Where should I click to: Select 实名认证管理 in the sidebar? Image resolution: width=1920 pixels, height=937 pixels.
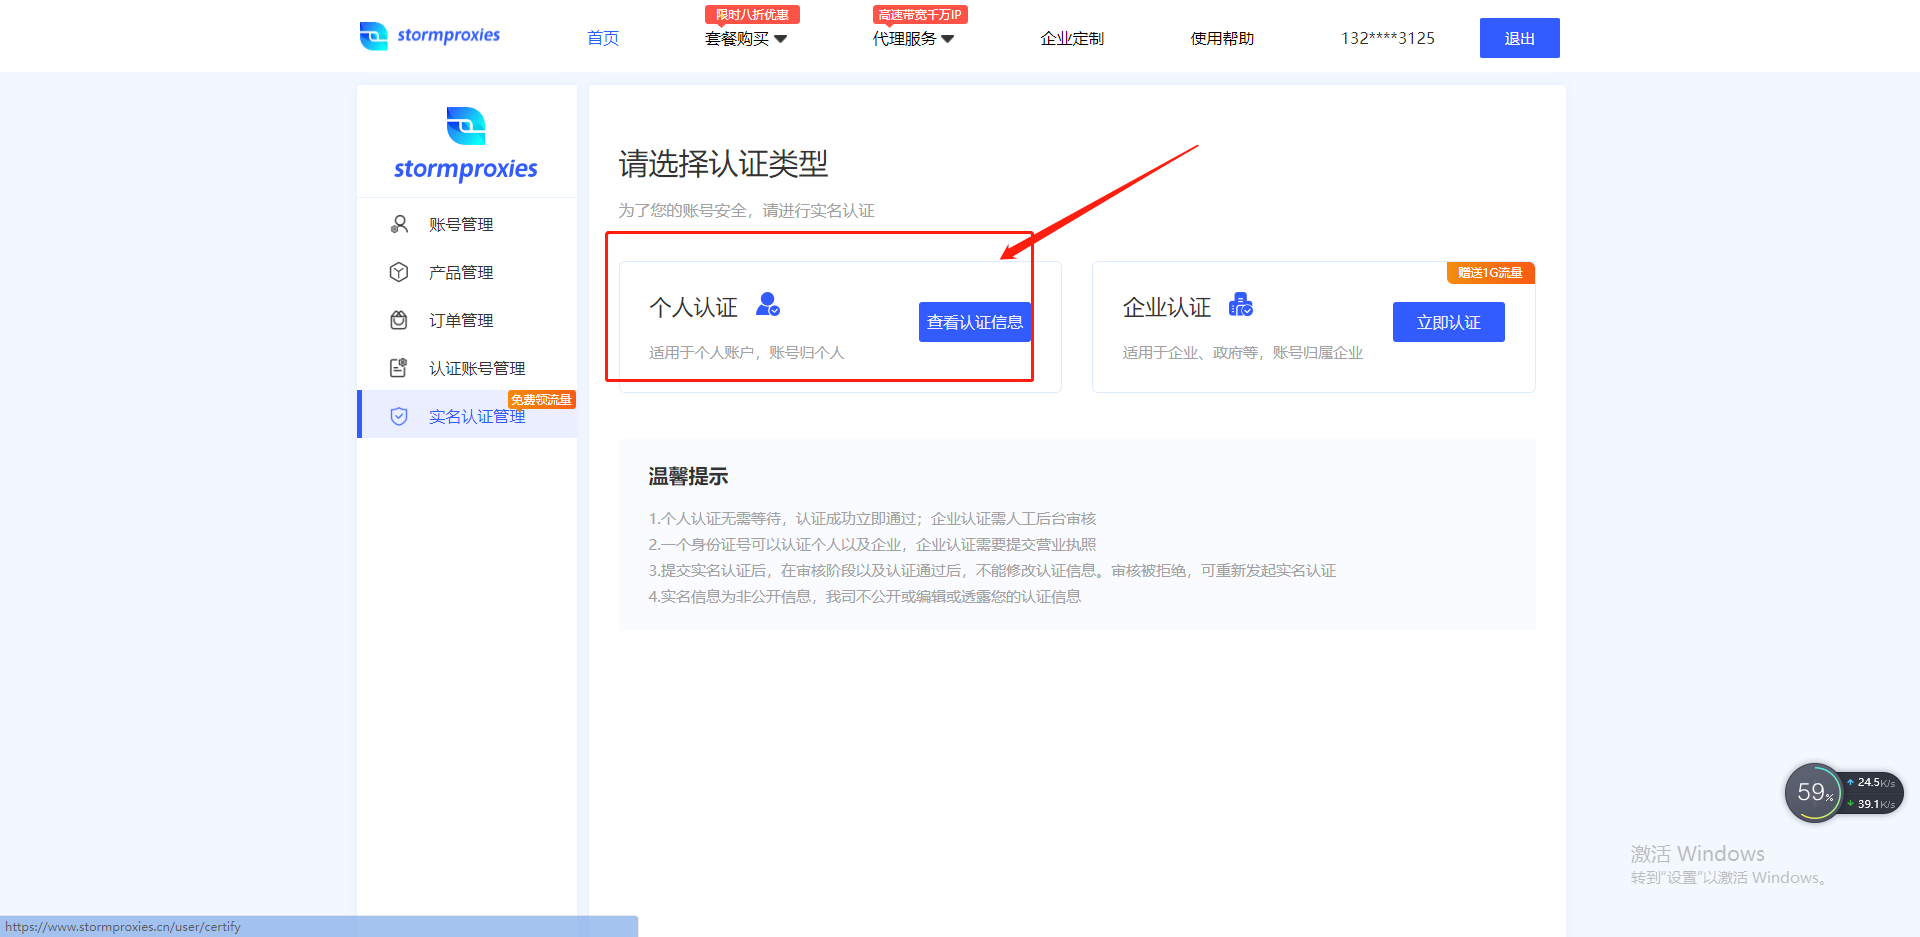467,416
